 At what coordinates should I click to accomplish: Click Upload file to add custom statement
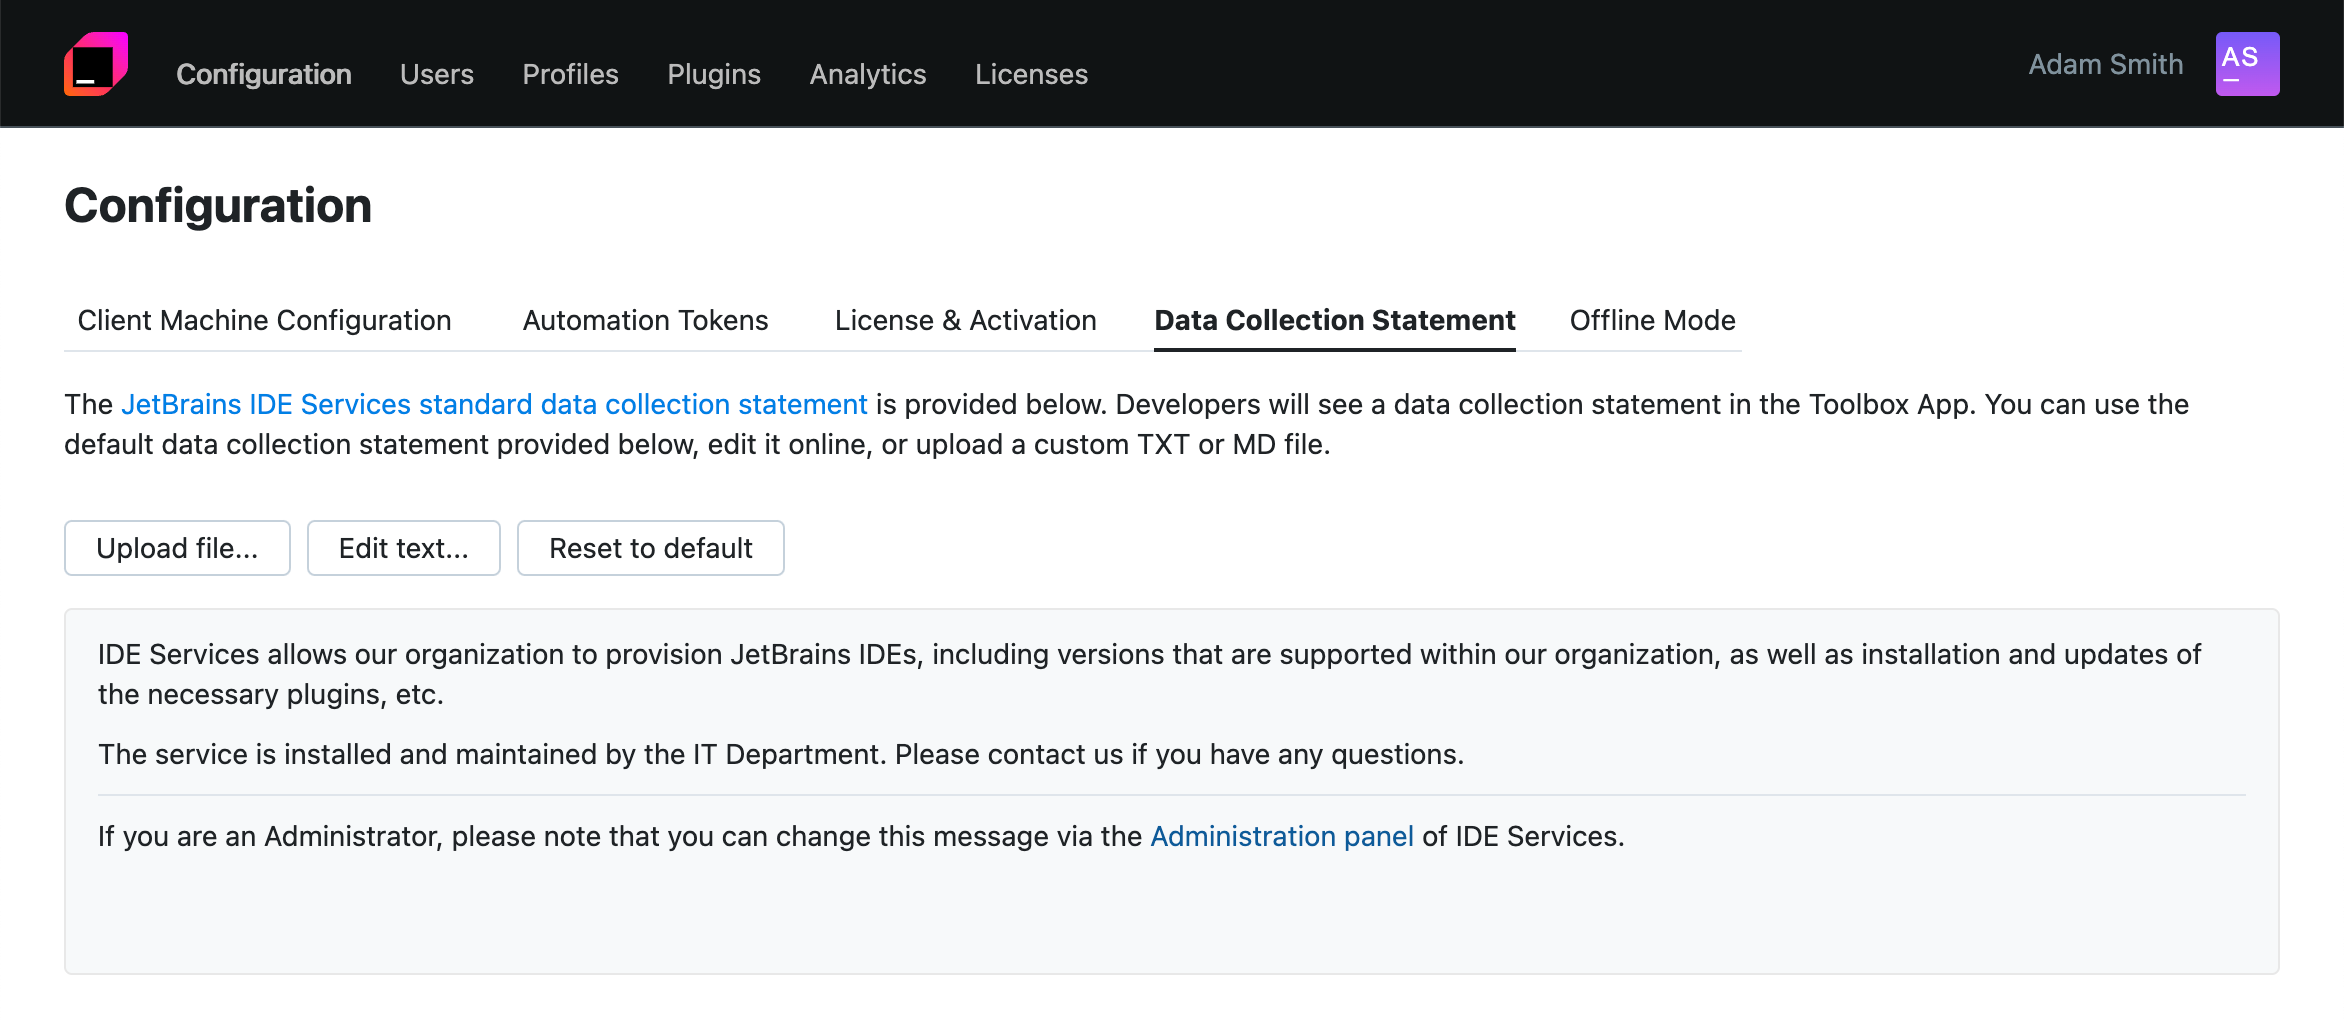pyautogui.click(x=177, y=548)
